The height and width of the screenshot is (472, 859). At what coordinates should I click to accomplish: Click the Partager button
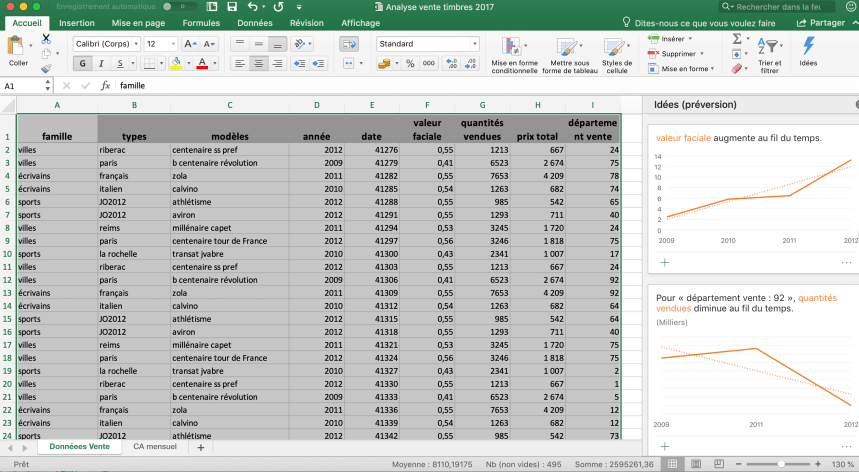(x=821, y=22)
